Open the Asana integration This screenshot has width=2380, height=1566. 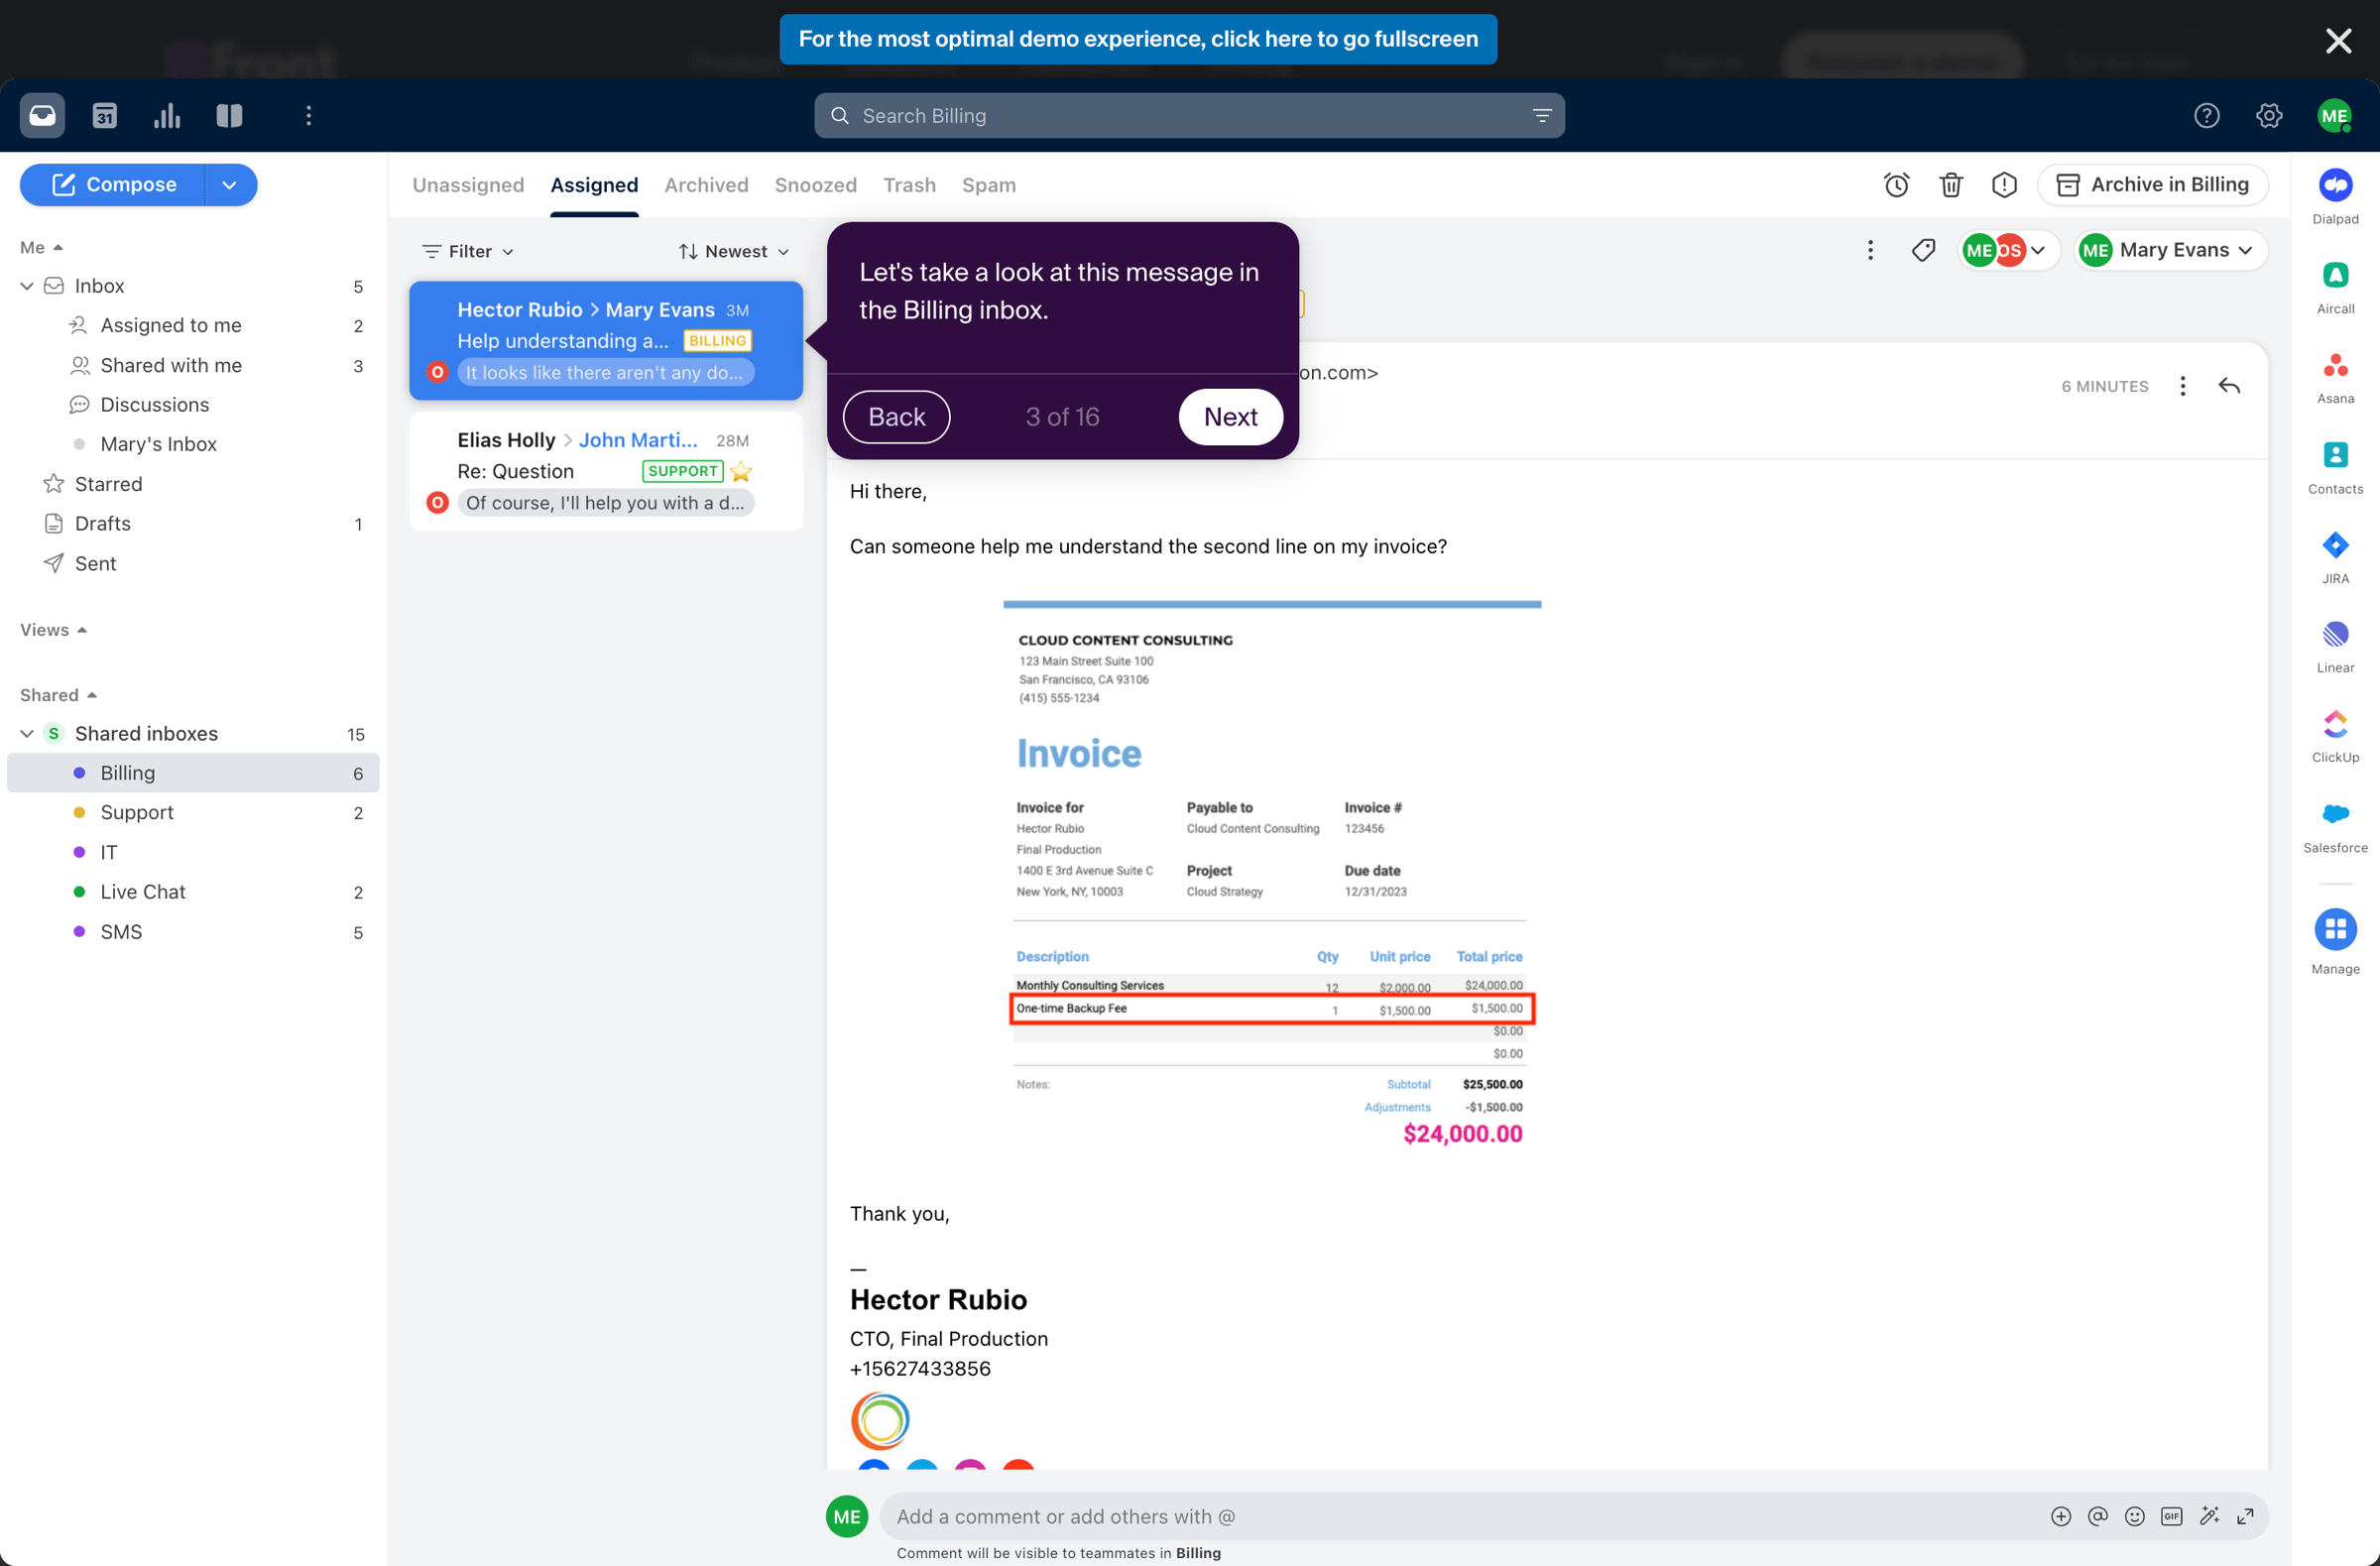pyautogui.click(x=2335, y=376)
